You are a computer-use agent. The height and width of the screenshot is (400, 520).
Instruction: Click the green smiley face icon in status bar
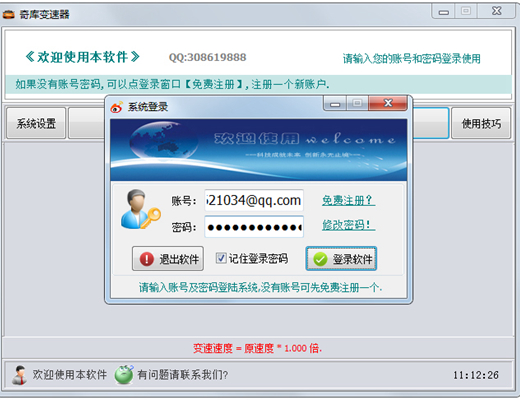tap(124, 375)
